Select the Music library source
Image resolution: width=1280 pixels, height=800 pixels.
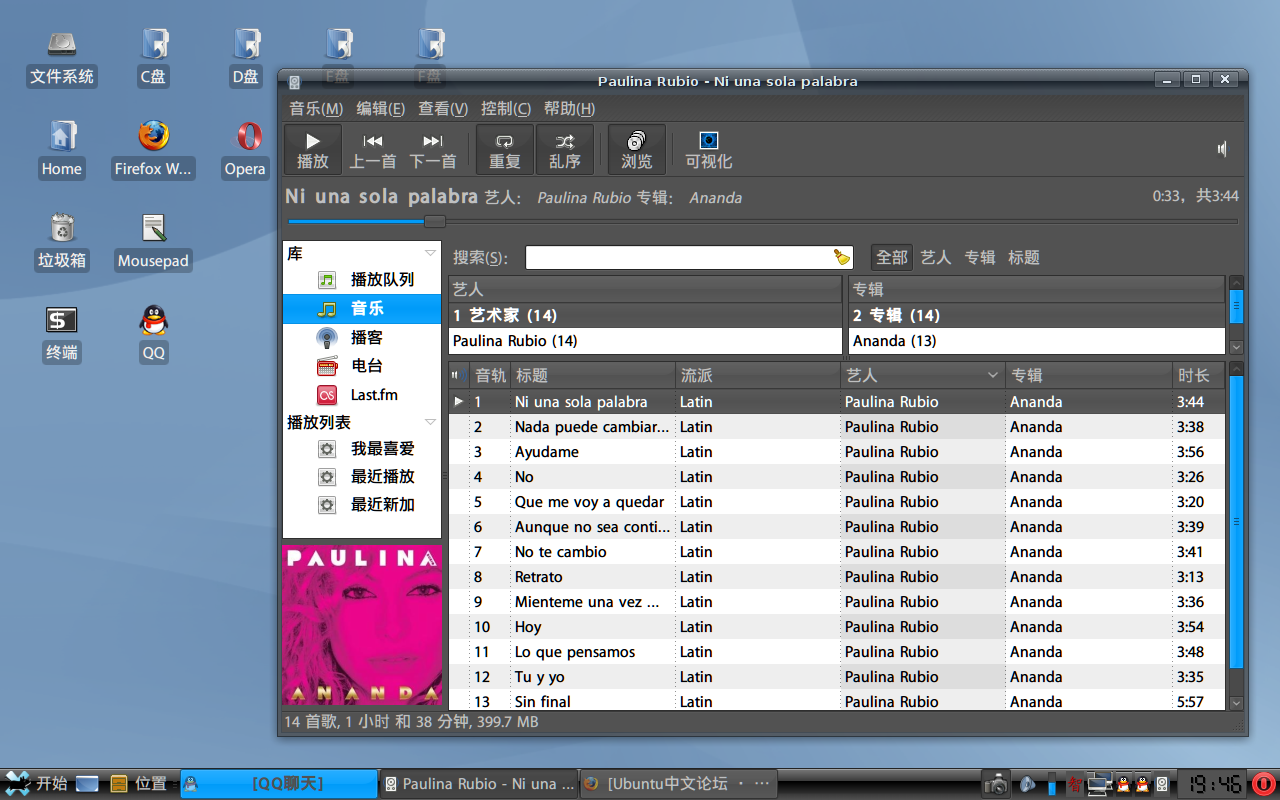tap(362, 309)
